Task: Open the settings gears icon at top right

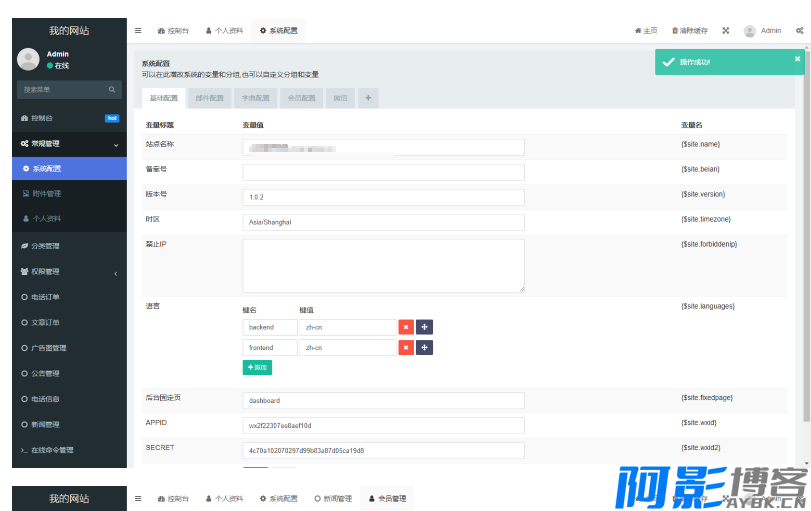Action: coord(800,31)
